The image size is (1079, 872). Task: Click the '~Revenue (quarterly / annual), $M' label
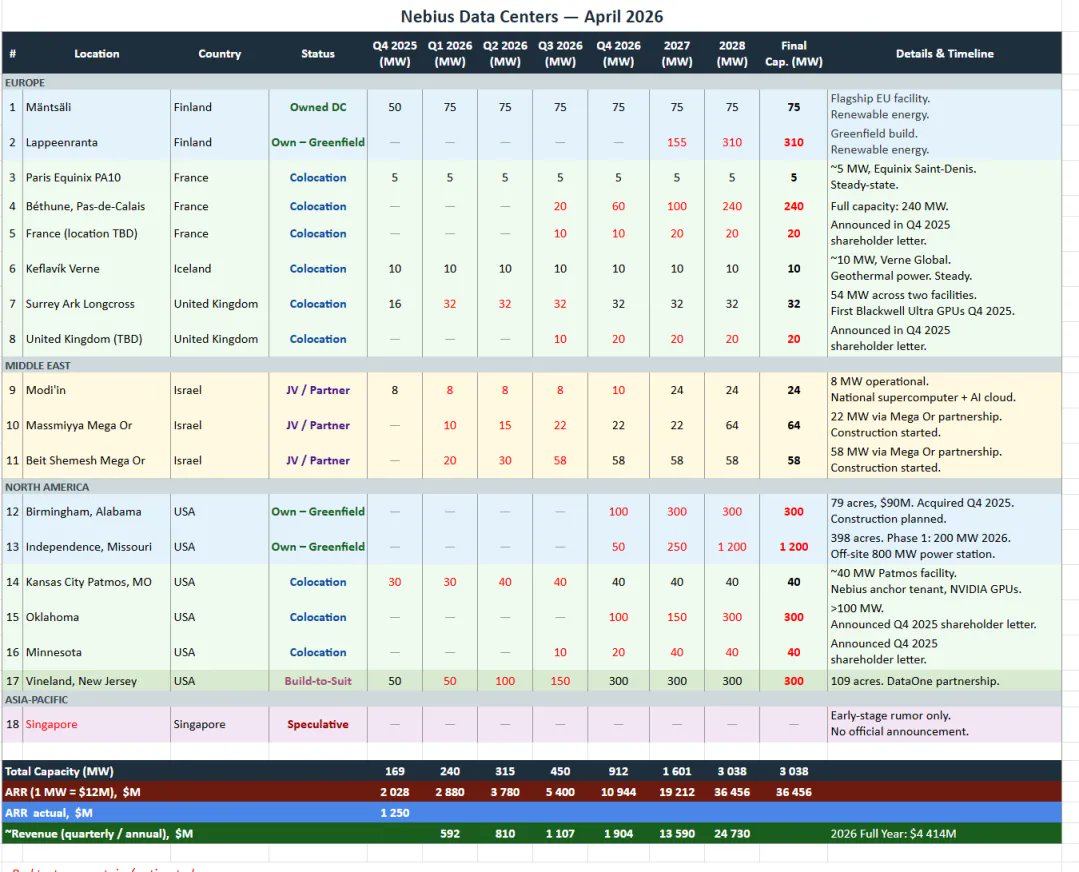pyautogui.click(x=98, y=833)
